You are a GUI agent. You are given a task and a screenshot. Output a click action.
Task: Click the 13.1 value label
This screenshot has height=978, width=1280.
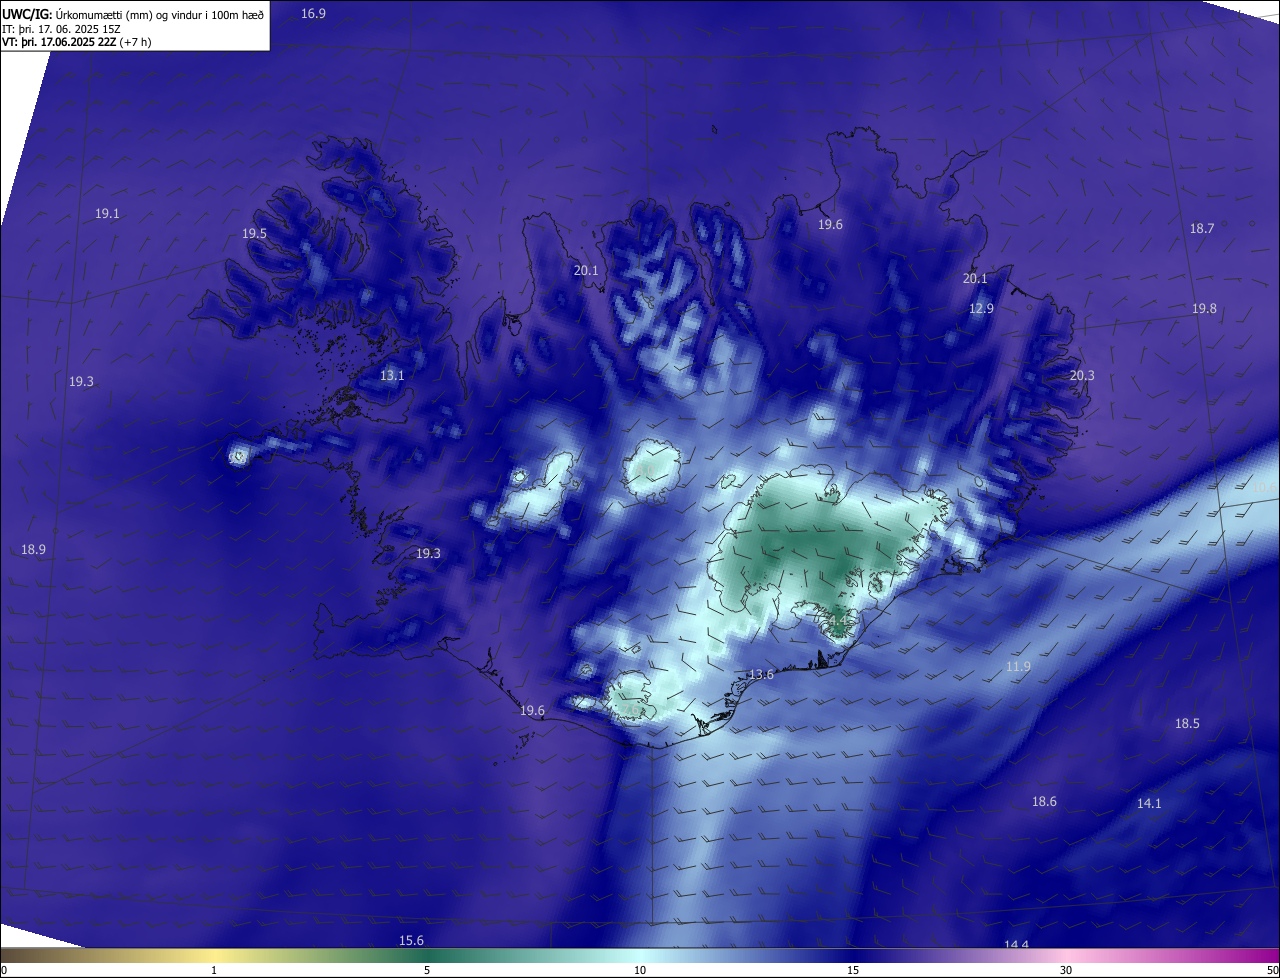(x=392, y=375)
